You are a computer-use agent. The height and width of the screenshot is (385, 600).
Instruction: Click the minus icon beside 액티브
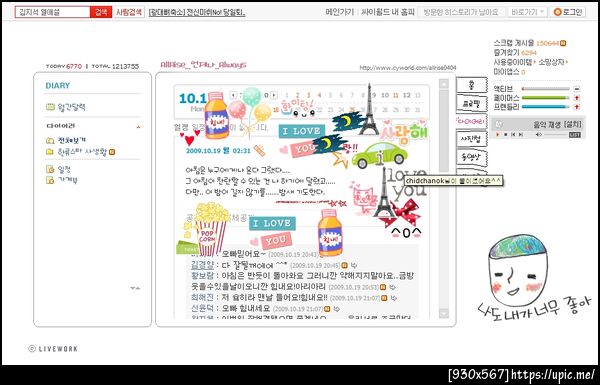(x=577, y=89)
